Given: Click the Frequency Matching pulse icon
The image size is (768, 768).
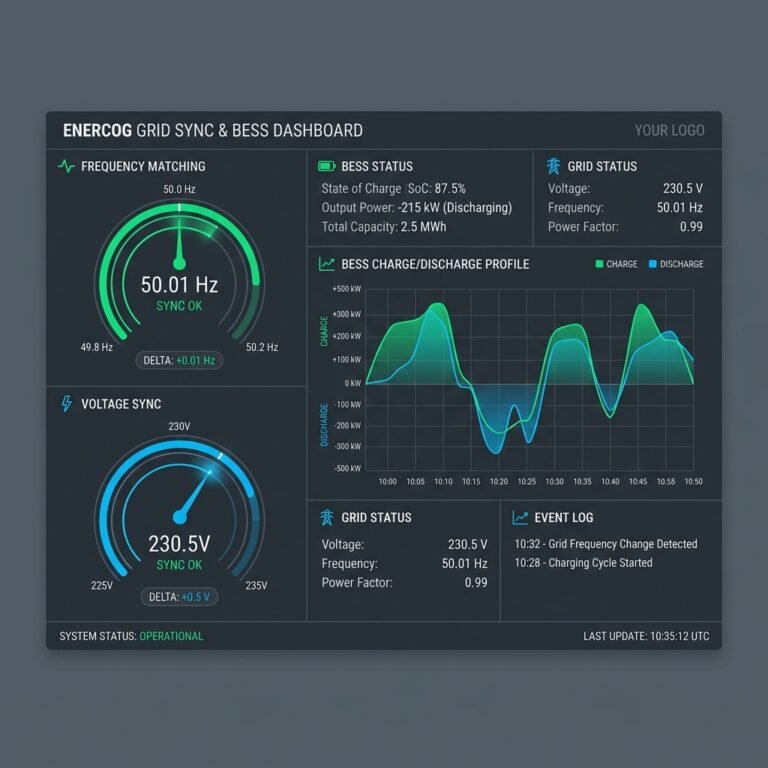Looking at the screenshot, I should 66,167.
